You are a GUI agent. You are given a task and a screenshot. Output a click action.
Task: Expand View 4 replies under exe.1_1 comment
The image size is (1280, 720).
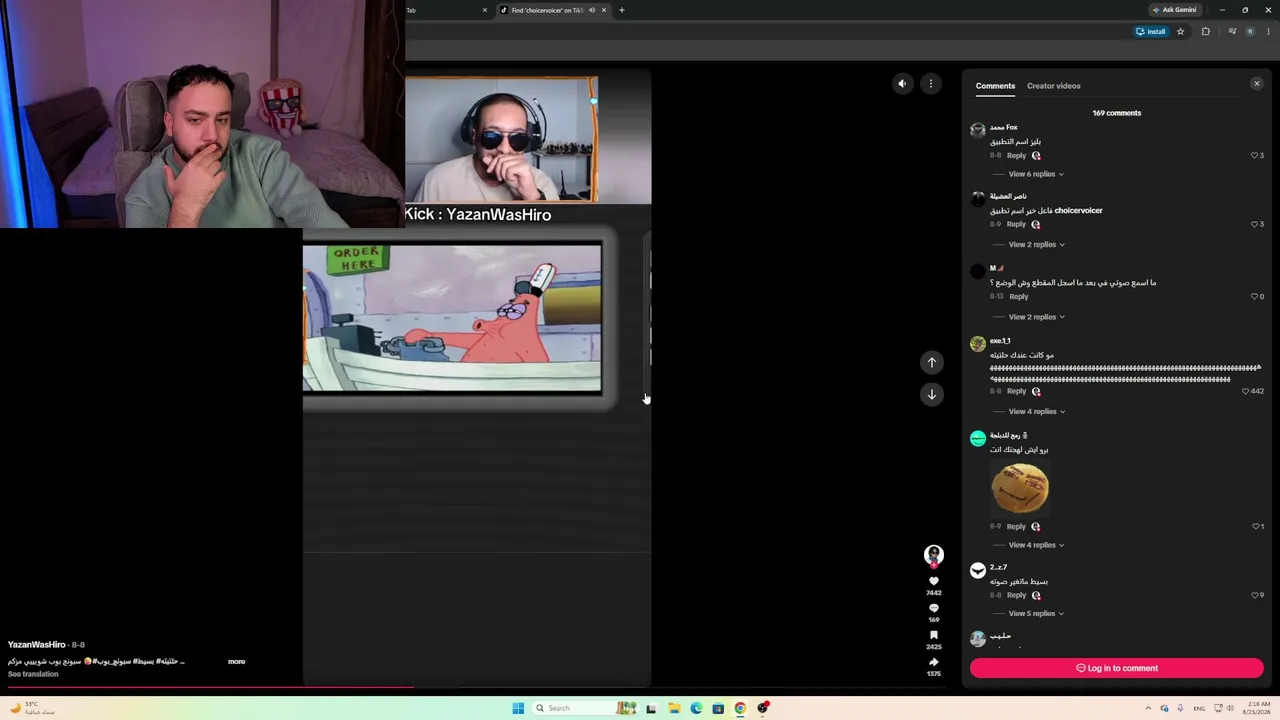click(1035, 411)
